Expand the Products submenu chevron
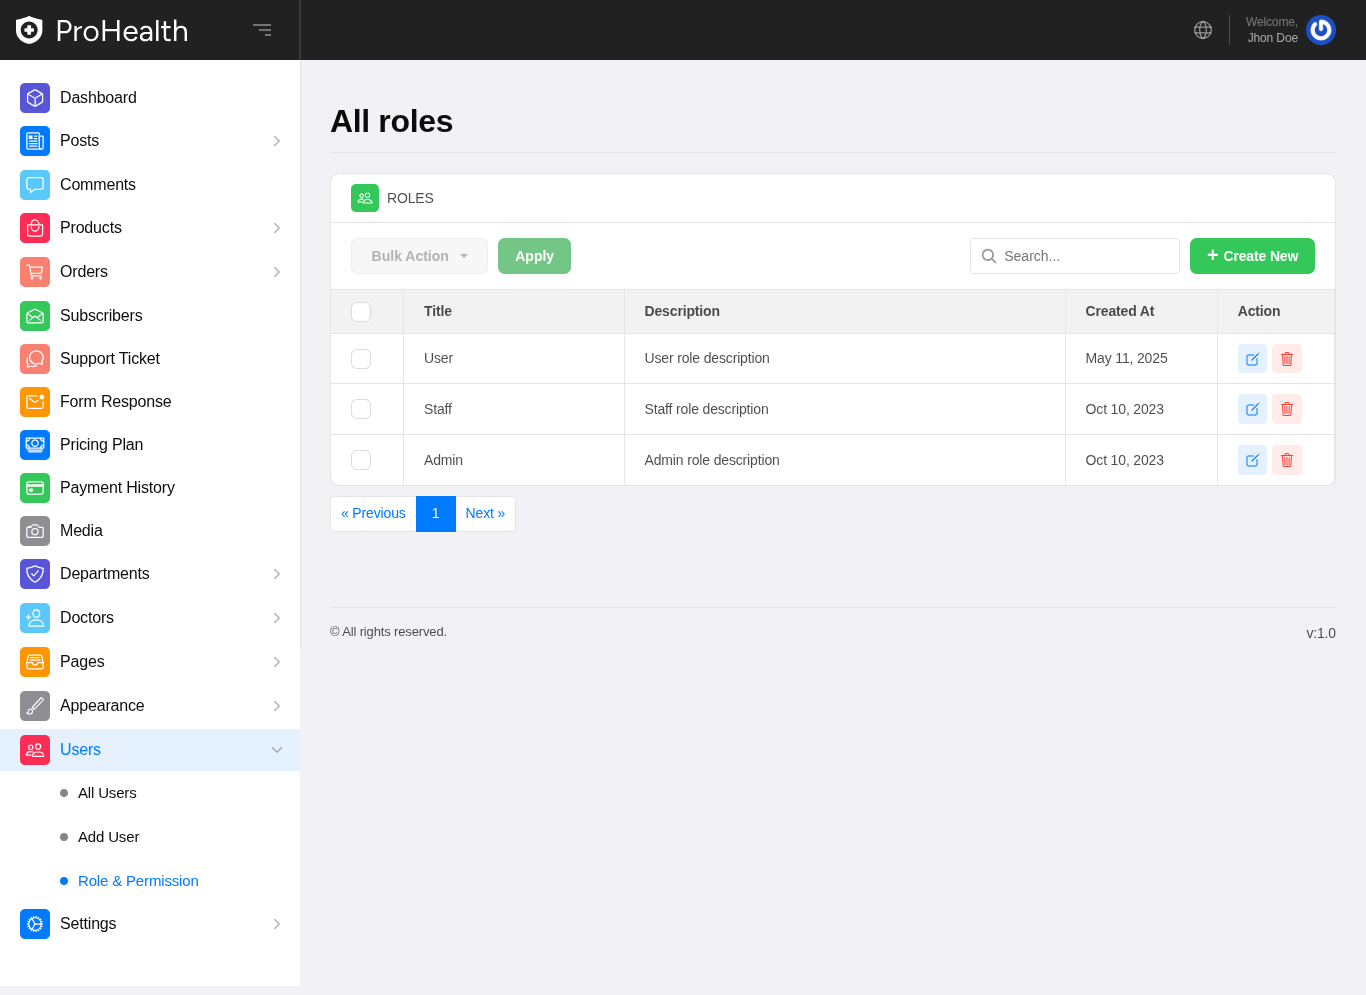The image size is (1366, 995). [277, 228]
